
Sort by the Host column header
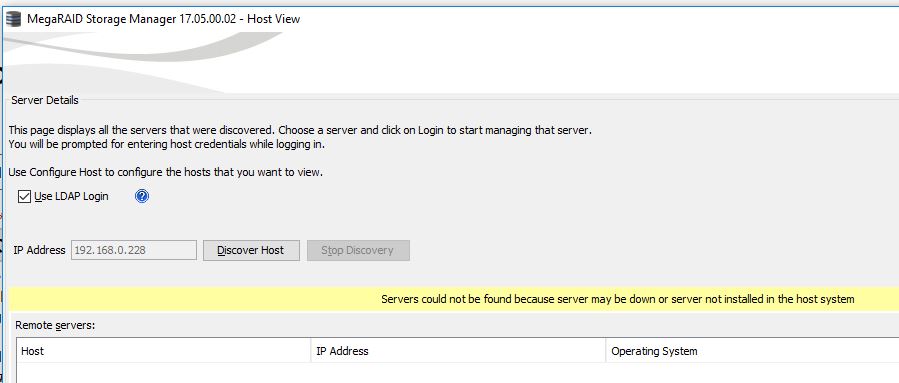[x=163, y=351]
